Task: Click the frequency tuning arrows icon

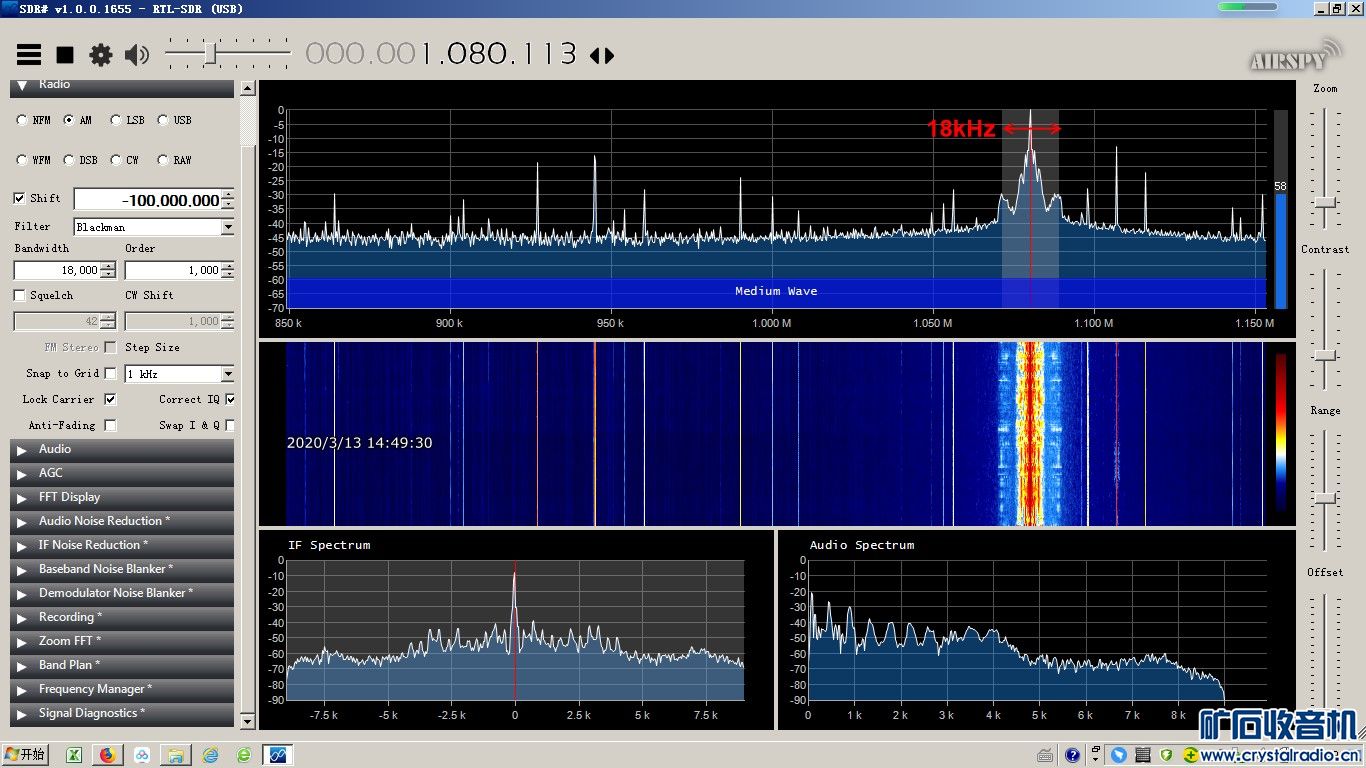Action: point(602,56)
